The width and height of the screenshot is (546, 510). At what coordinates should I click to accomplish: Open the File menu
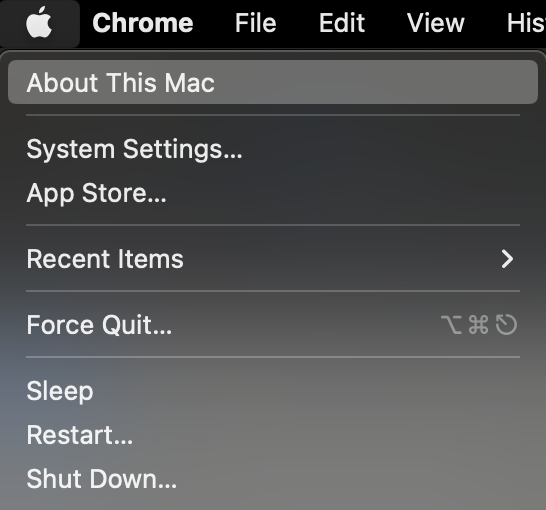[x=256, y=23]
